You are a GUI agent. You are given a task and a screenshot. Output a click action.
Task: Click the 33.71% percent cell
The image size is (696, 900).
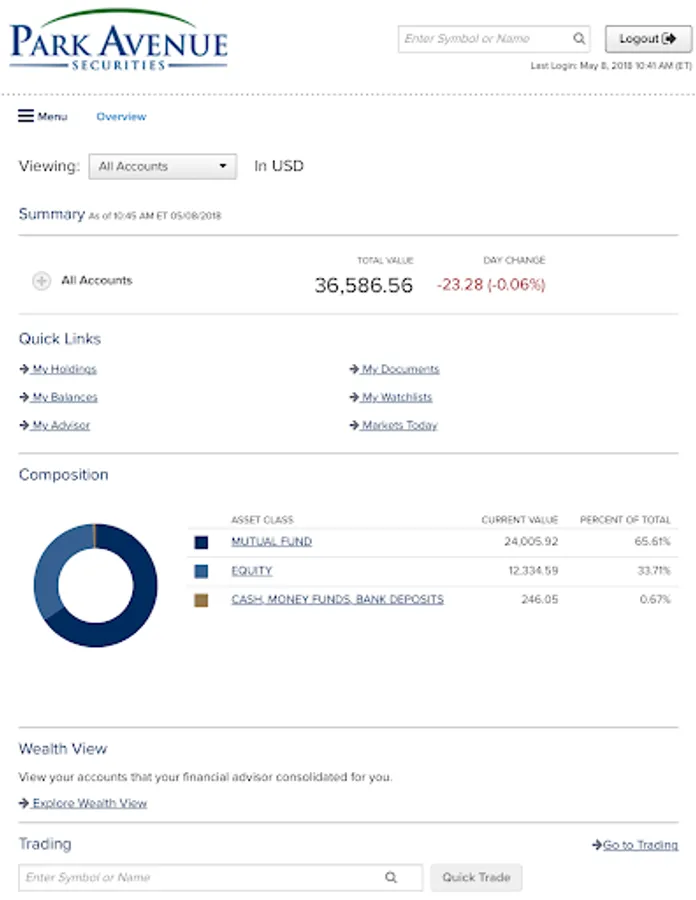coord(654,571)
